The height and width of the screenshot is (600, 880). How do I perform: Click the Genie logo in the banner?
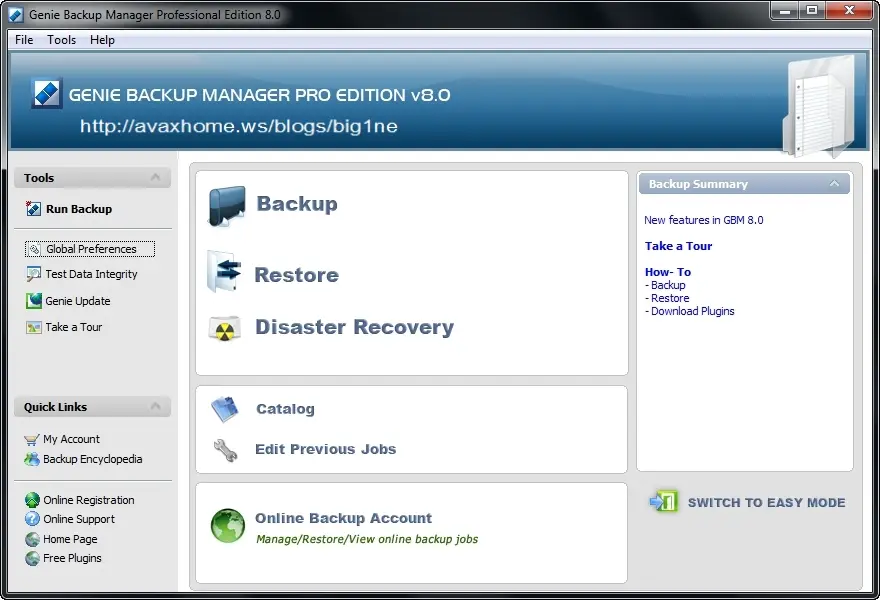click(47, 94)
